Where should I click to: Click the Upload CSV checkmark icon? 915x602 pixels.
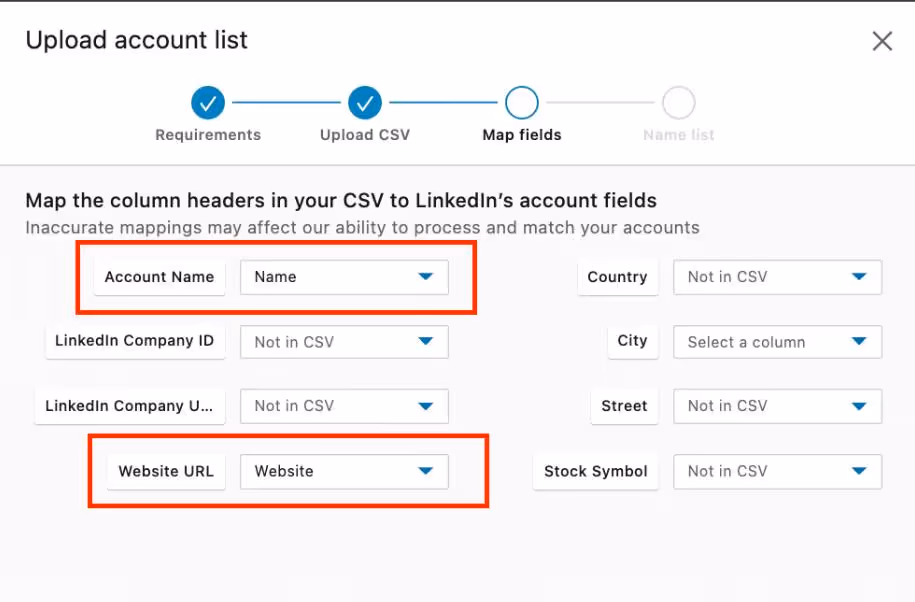pyautogui.click(x=365, y=103)
